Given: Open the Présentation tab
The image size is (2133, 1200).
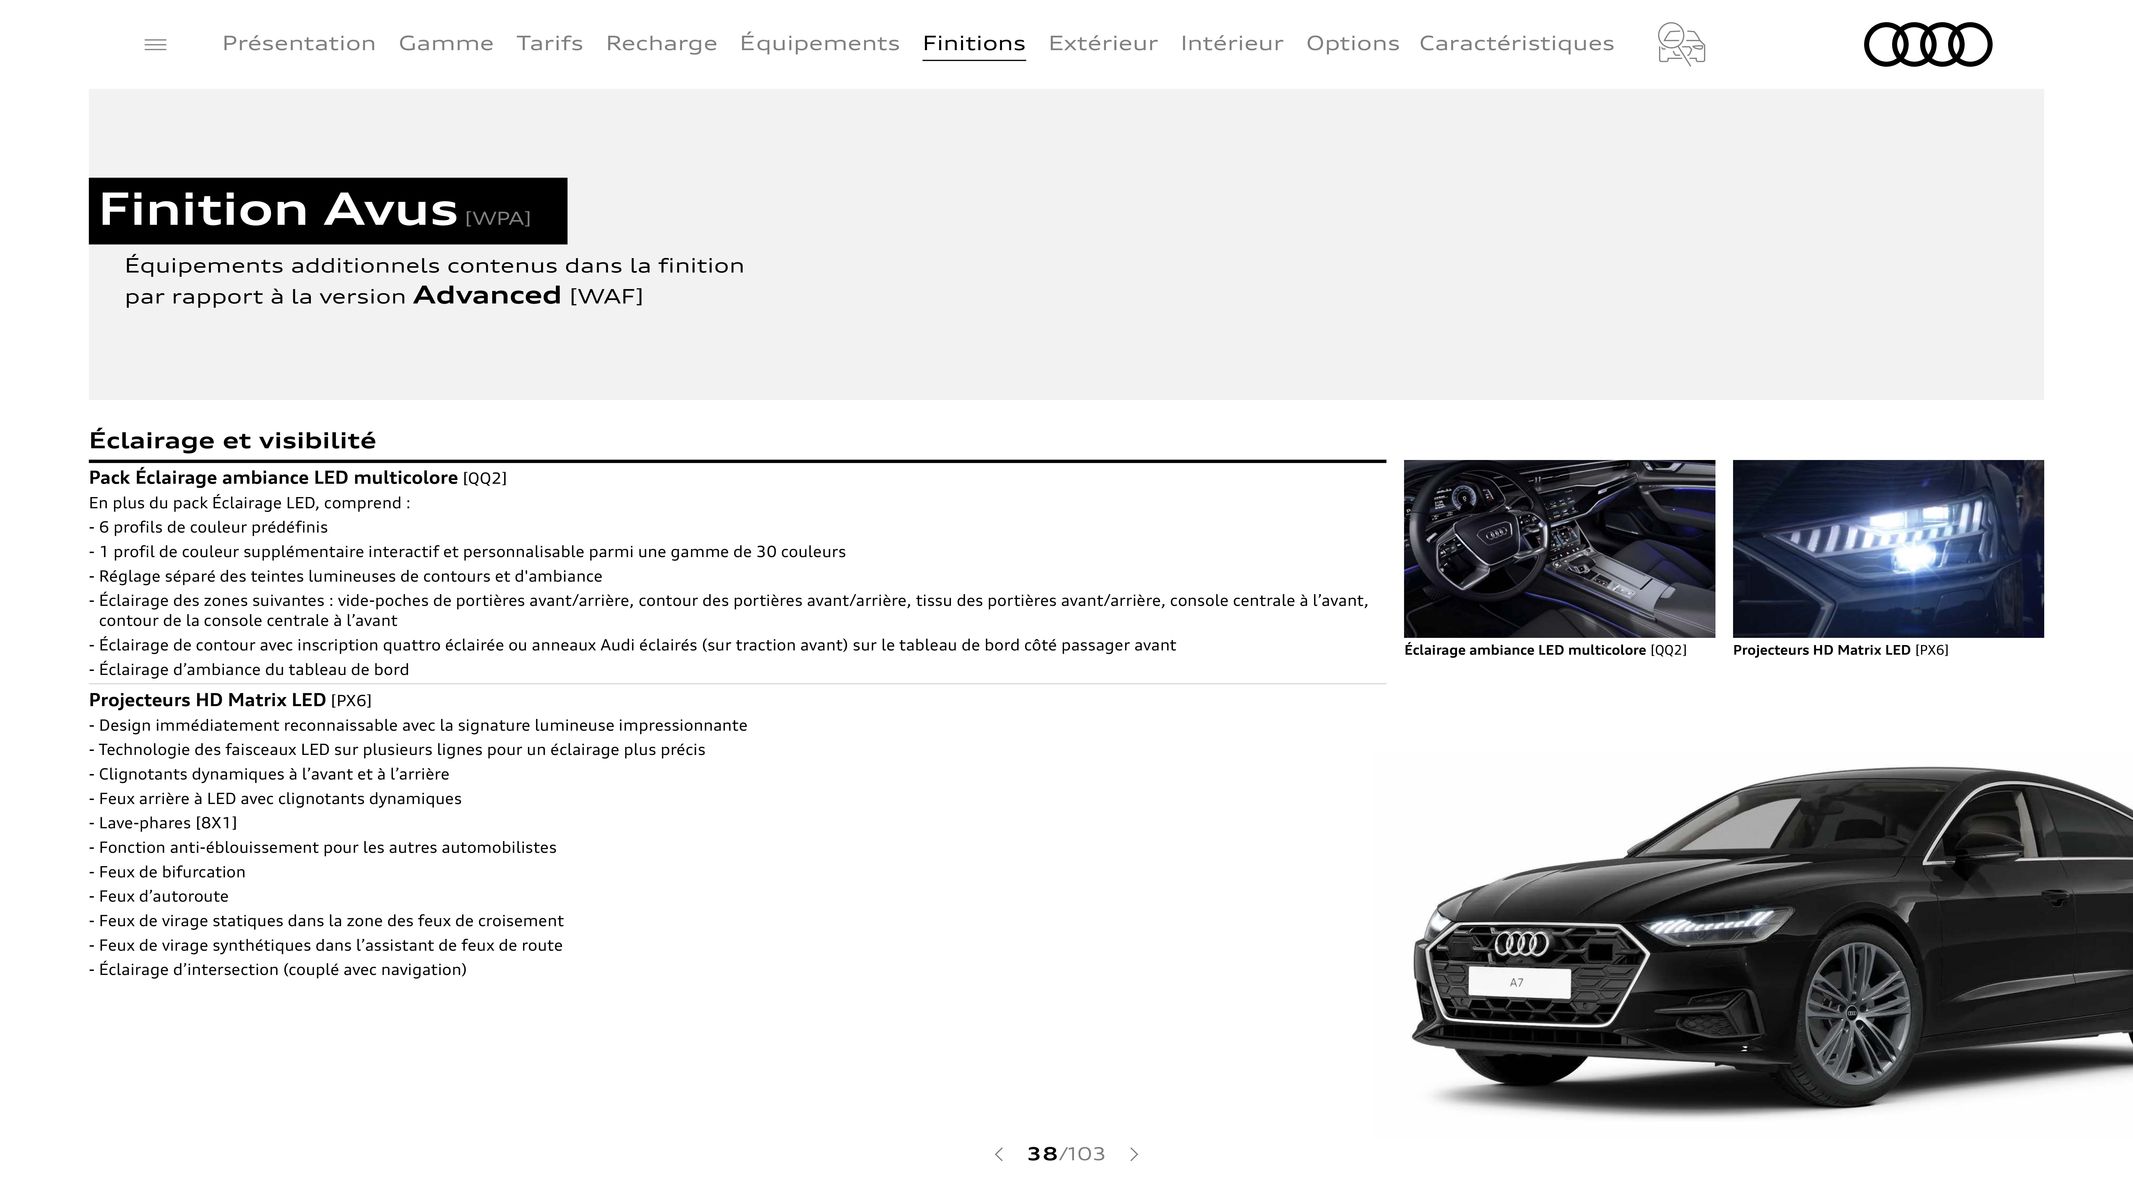Looking at the screenshot, I should coord(299,43).
